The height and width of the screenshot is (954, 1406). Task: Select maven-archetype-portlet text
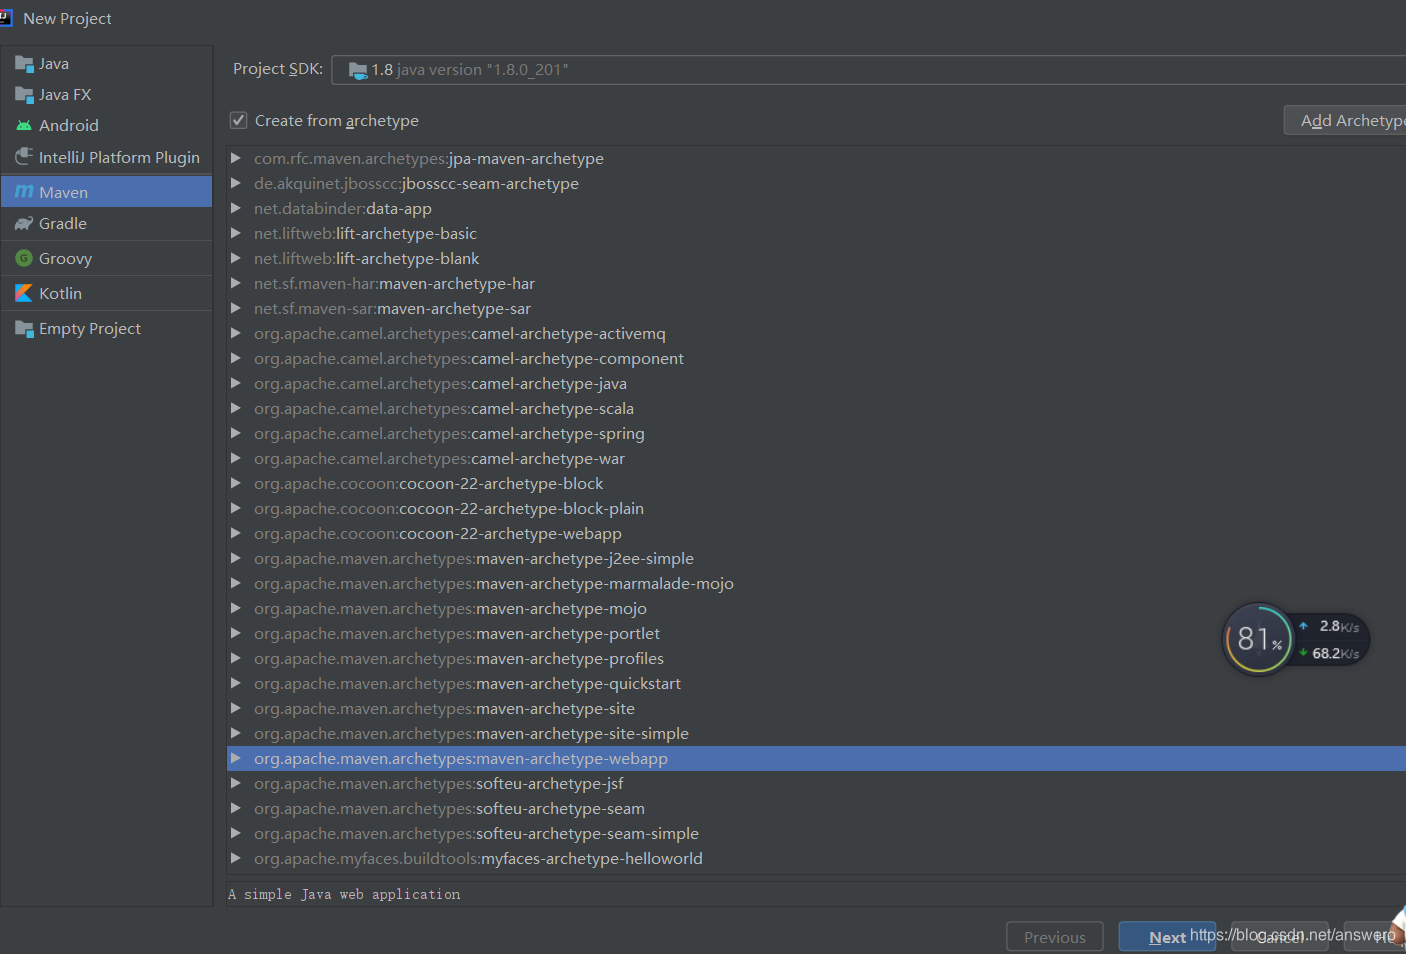click(568, 633)
